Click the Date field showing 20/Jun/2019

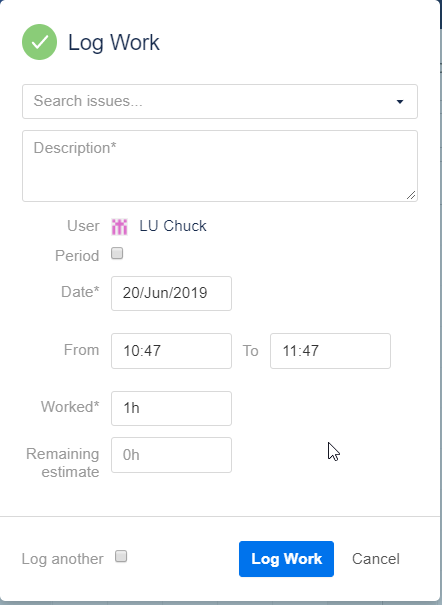pos(171,293)
